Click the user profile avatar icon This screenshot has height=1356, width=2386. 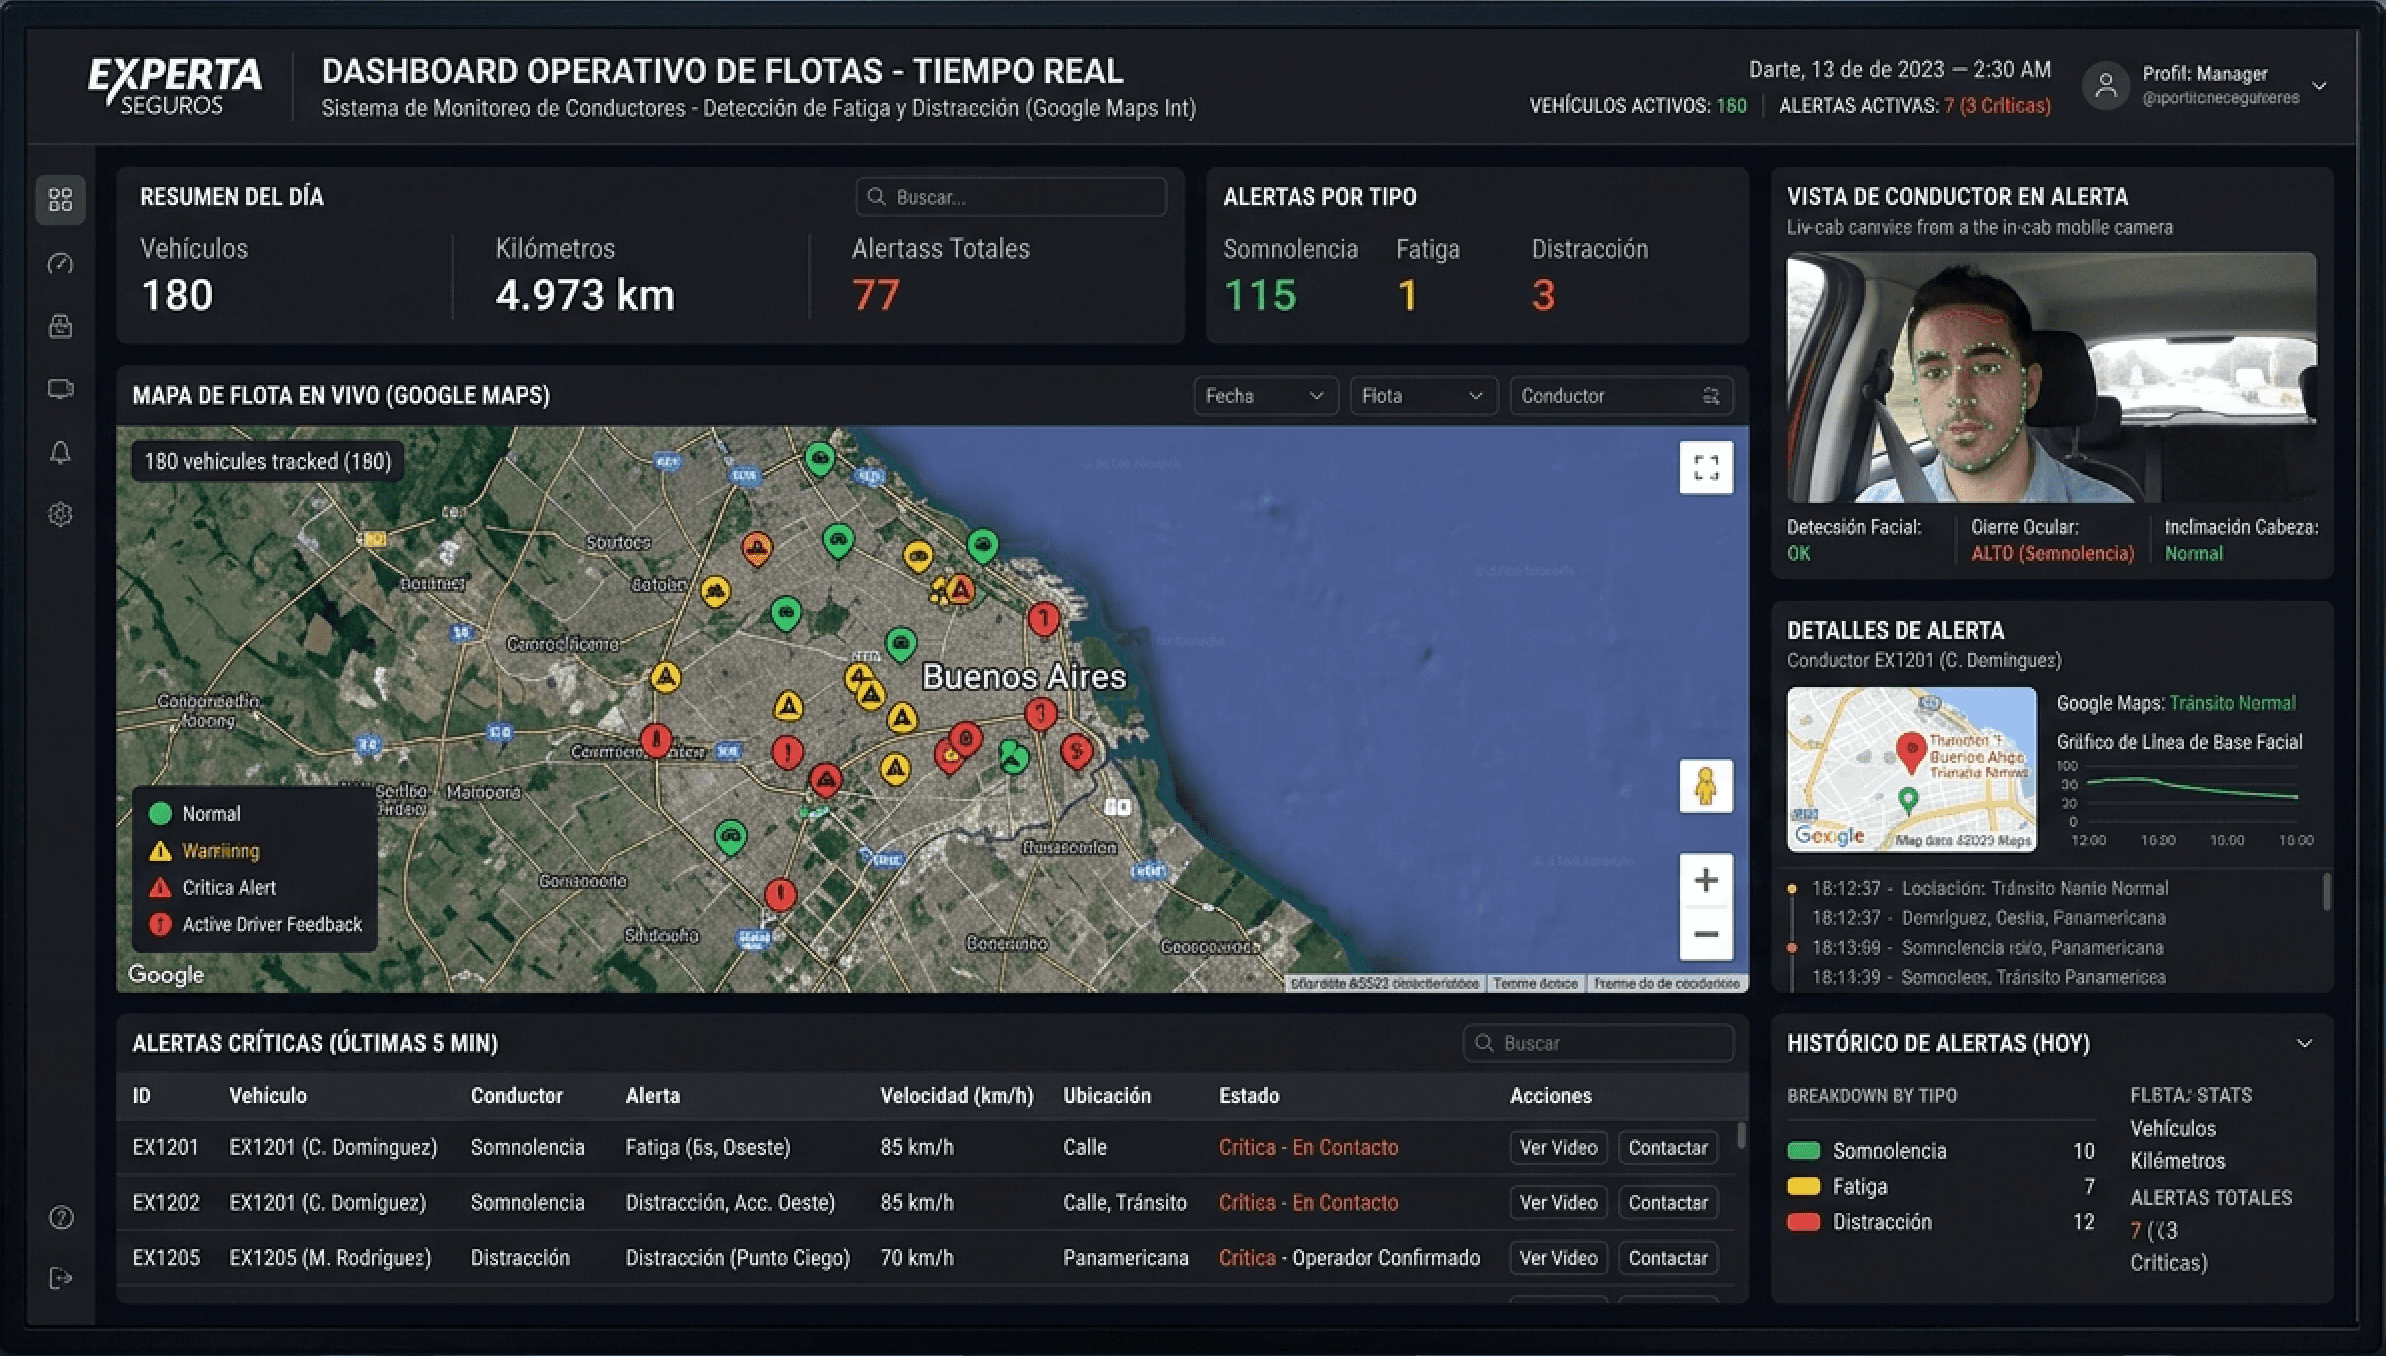click(2106, 86)
